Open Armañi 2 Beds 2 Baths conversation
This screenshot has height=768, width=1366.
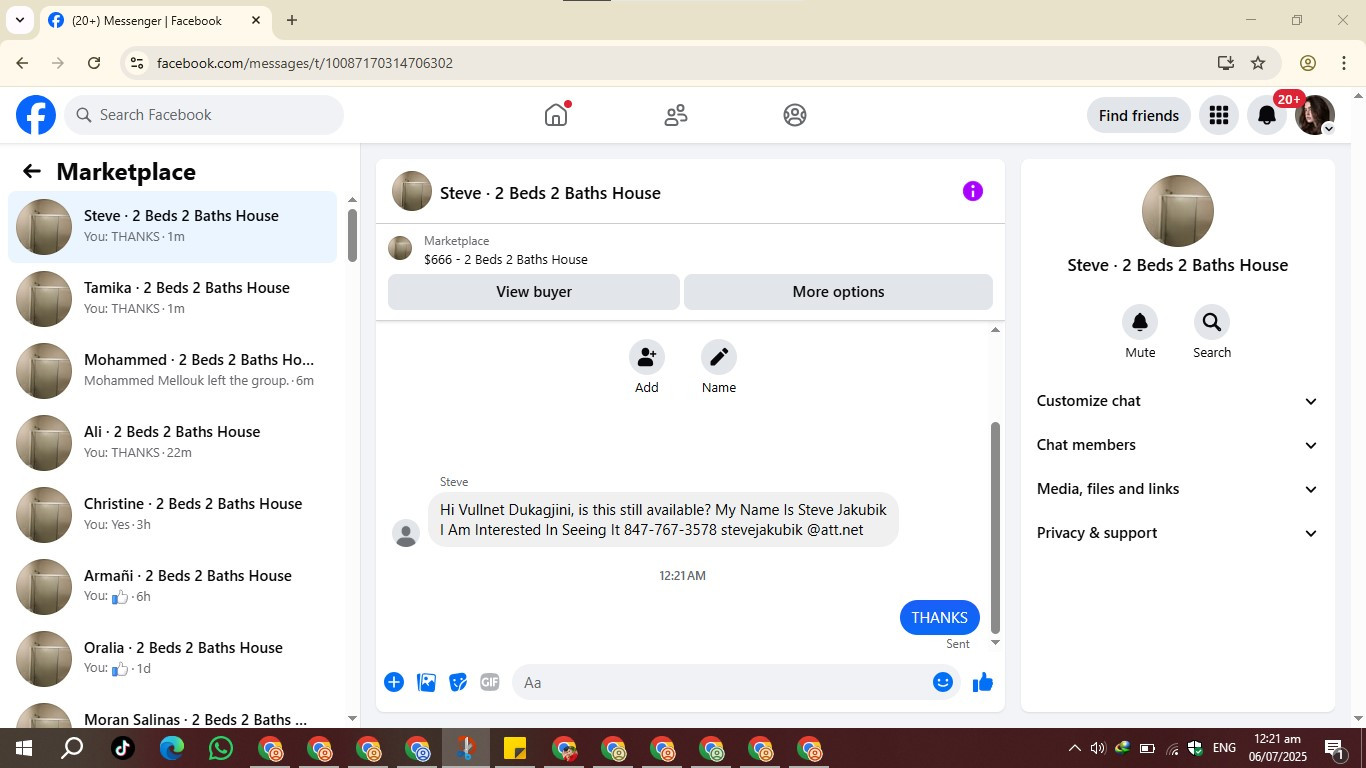(x=172, y=587)
